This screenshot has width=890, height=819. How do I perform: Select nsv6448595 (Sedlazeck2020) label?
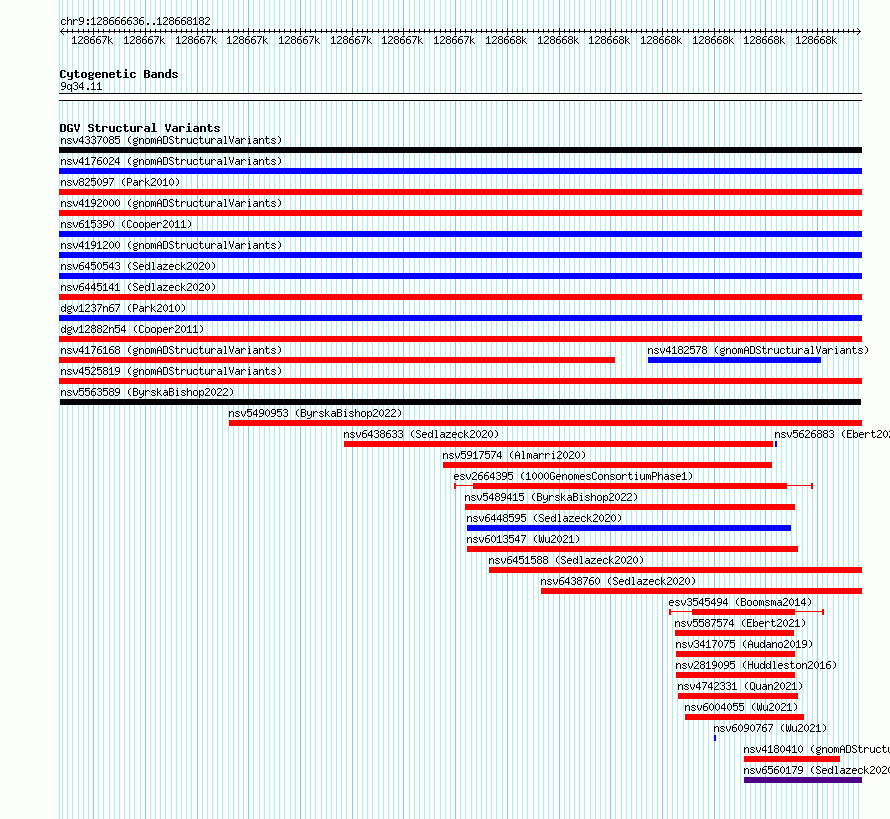point(544,518)
